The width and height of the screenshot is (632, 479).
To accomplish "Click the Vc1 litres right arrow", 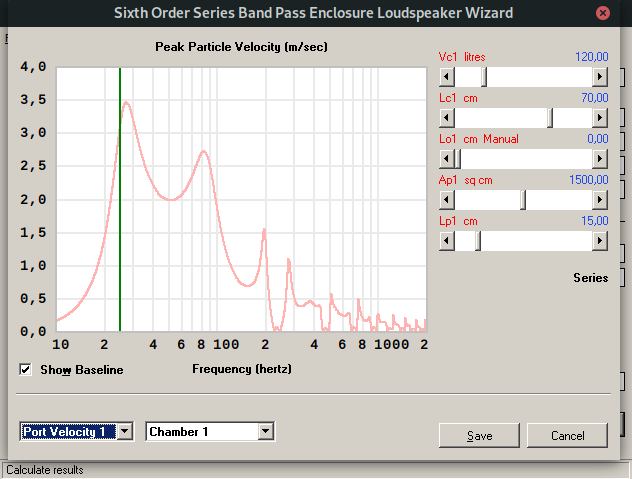I will [x=600, y=77].
